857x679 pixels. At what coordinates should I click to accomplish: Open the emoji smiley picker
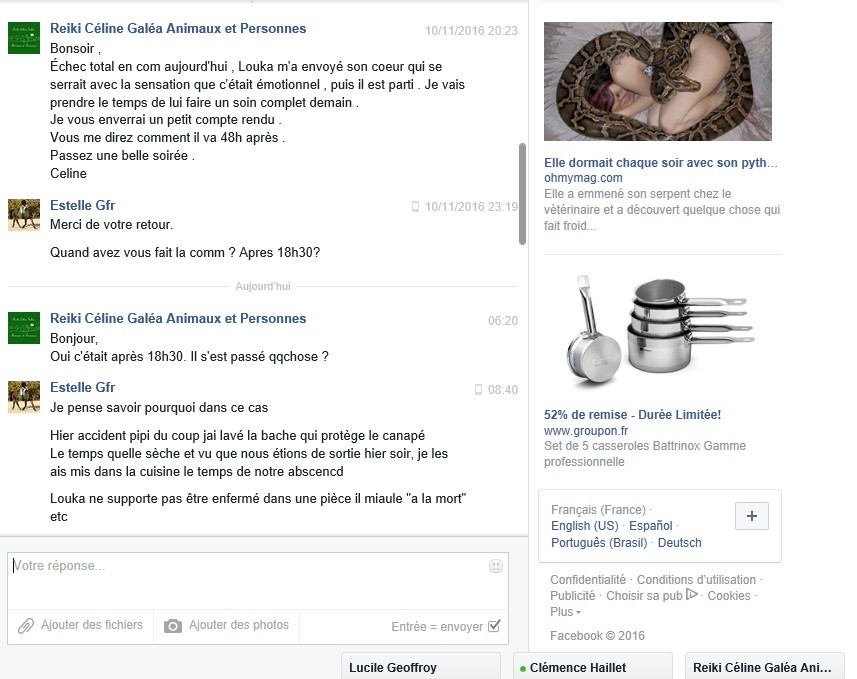click(496, 566)
